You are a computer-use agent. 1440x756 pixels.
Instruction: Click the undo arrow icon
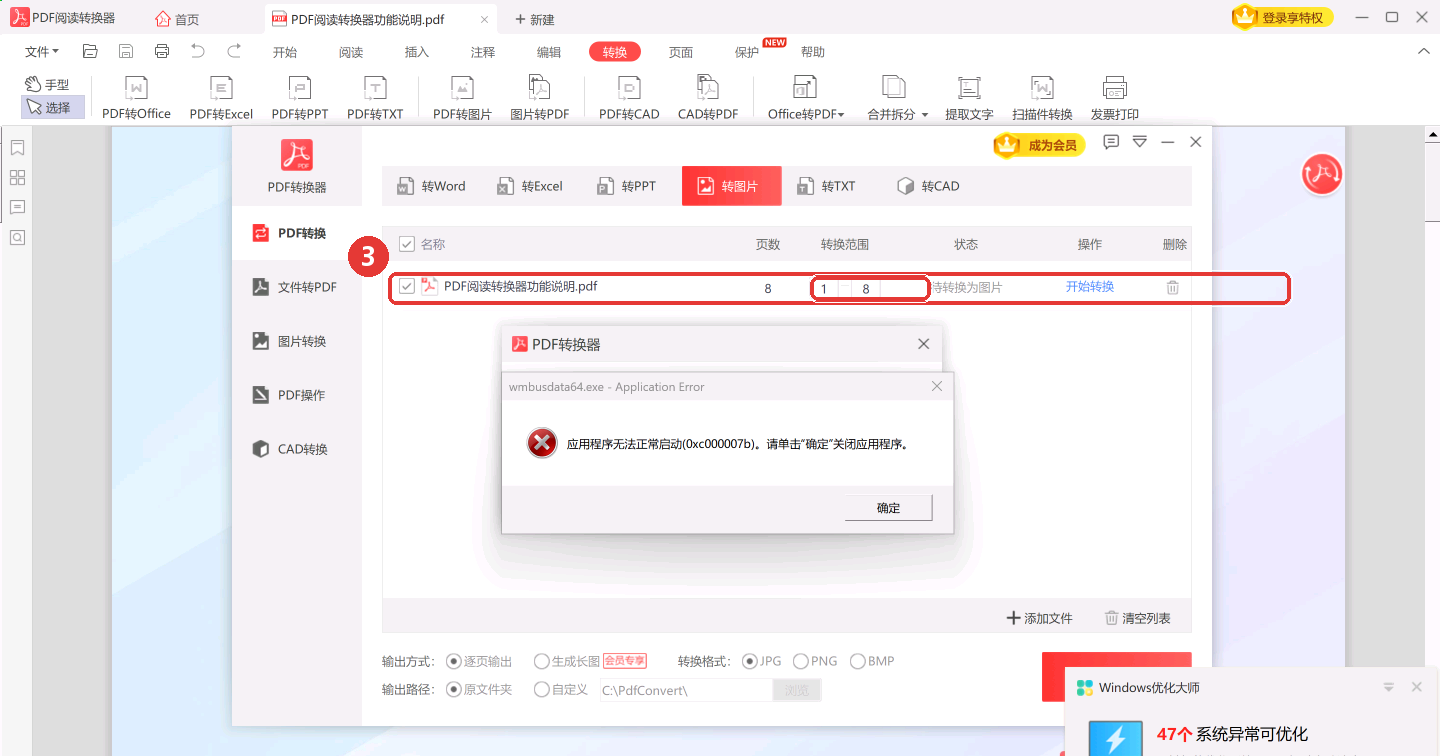tap(198, 51)
